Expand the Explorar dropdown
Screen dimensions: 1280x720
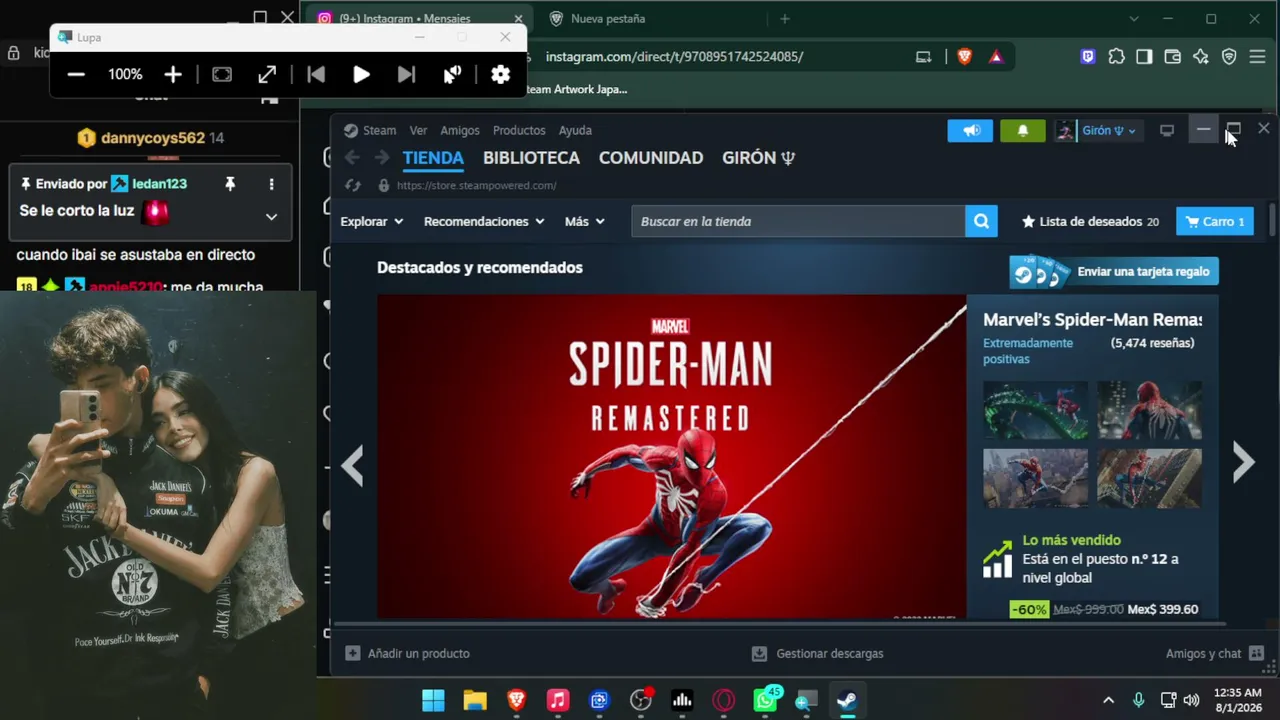[x=372, y=221]
